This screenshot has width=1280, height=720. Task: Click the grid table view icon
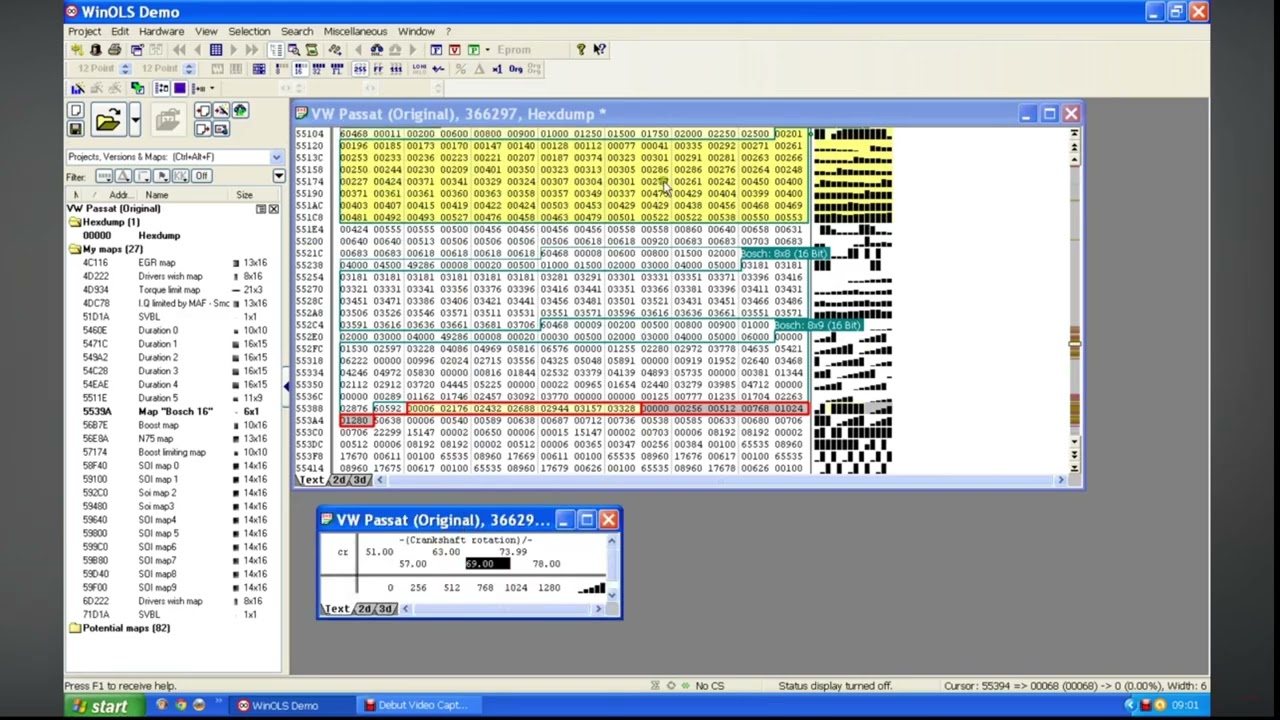pos(216,49)
